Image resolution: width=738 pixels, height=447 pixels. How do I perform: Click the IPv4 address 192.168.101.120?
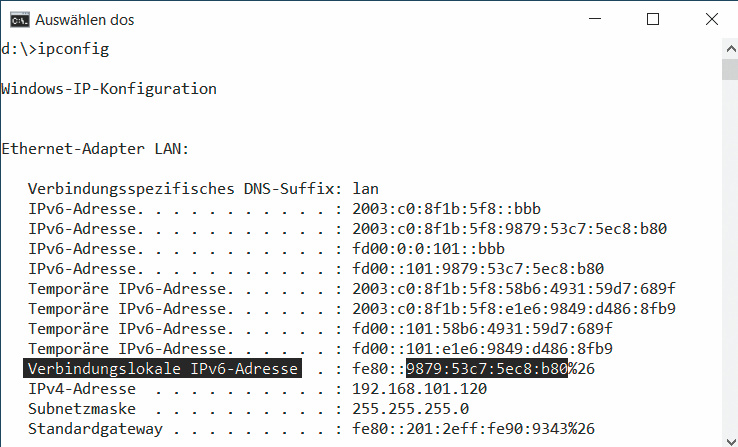pyautogui.click(x=420, y=389)
